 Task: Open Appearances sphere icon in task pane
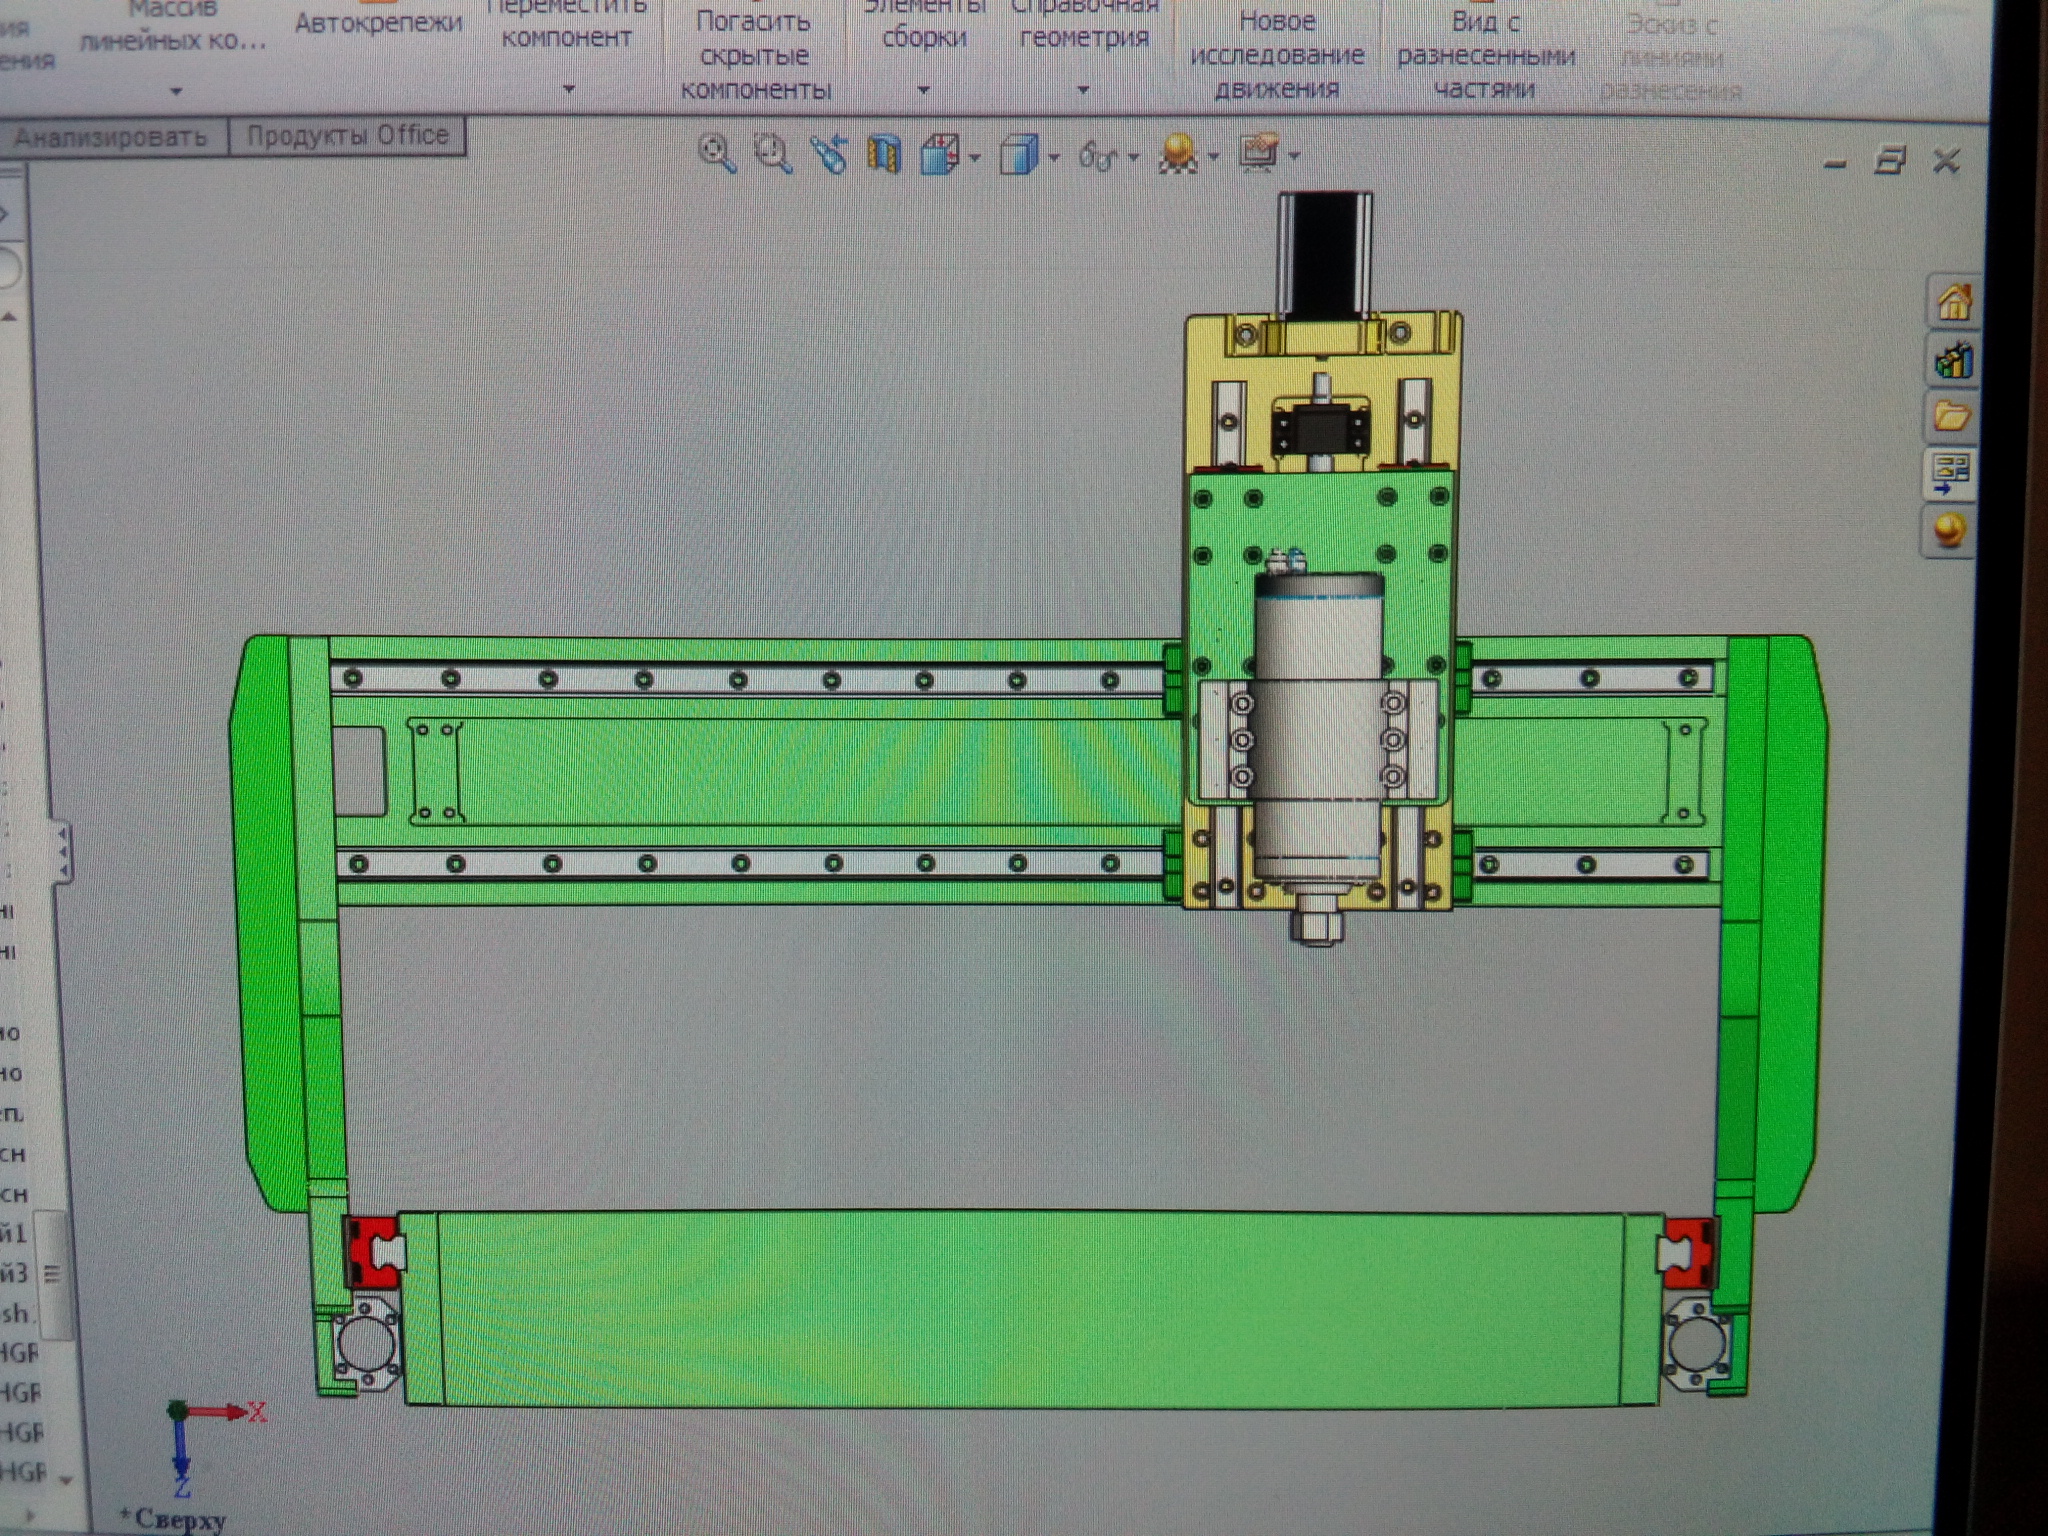tap(1949, 530)
